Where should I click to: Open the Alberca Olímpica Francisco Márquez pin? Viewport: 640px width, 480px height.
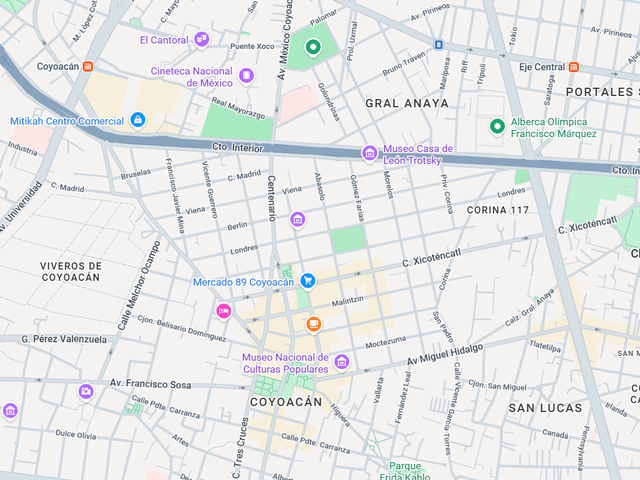[x=497, y=127]
